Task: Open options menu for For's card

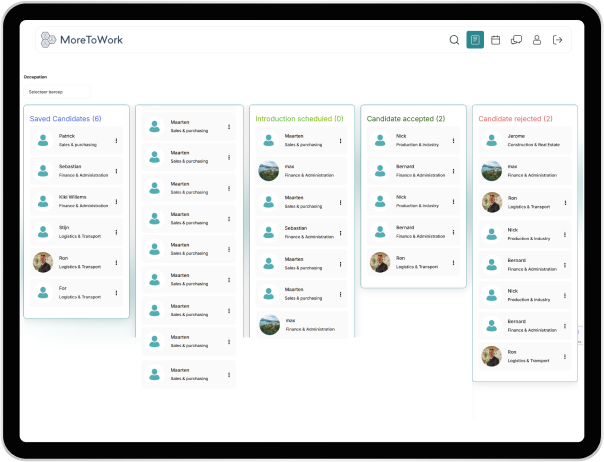Action: tap(117, 292)
